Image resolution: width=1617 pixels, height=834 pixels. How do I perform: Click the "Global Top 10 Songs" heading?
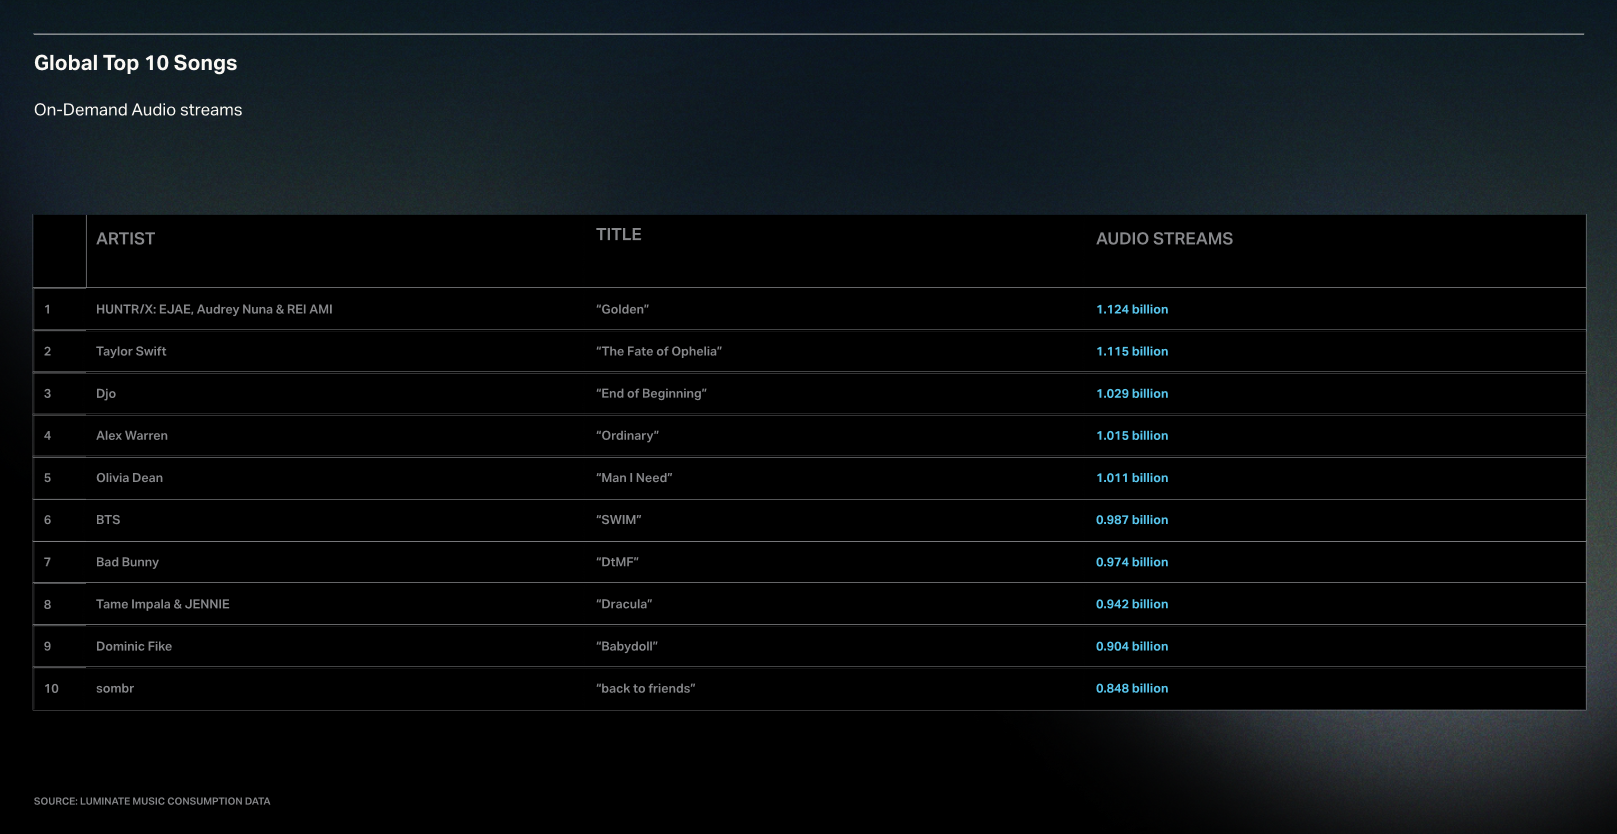pos(135,63)
